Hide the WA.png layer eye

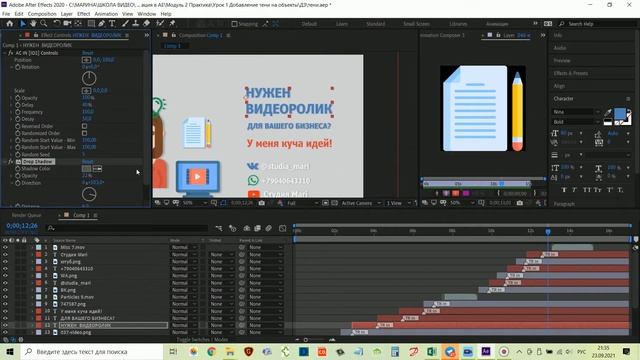click(x=5, y=276)
